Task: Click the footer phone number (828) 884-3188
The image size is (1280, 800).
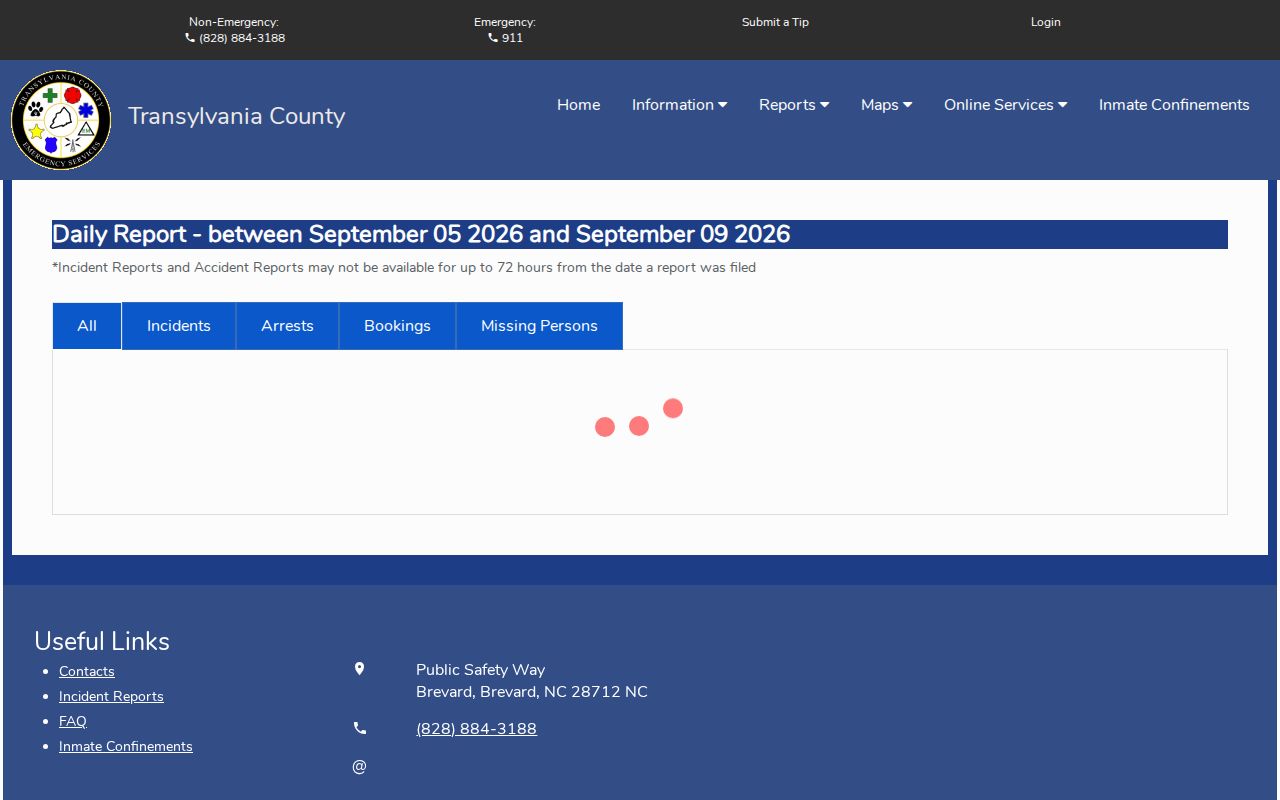Action: tap(476, 729)
